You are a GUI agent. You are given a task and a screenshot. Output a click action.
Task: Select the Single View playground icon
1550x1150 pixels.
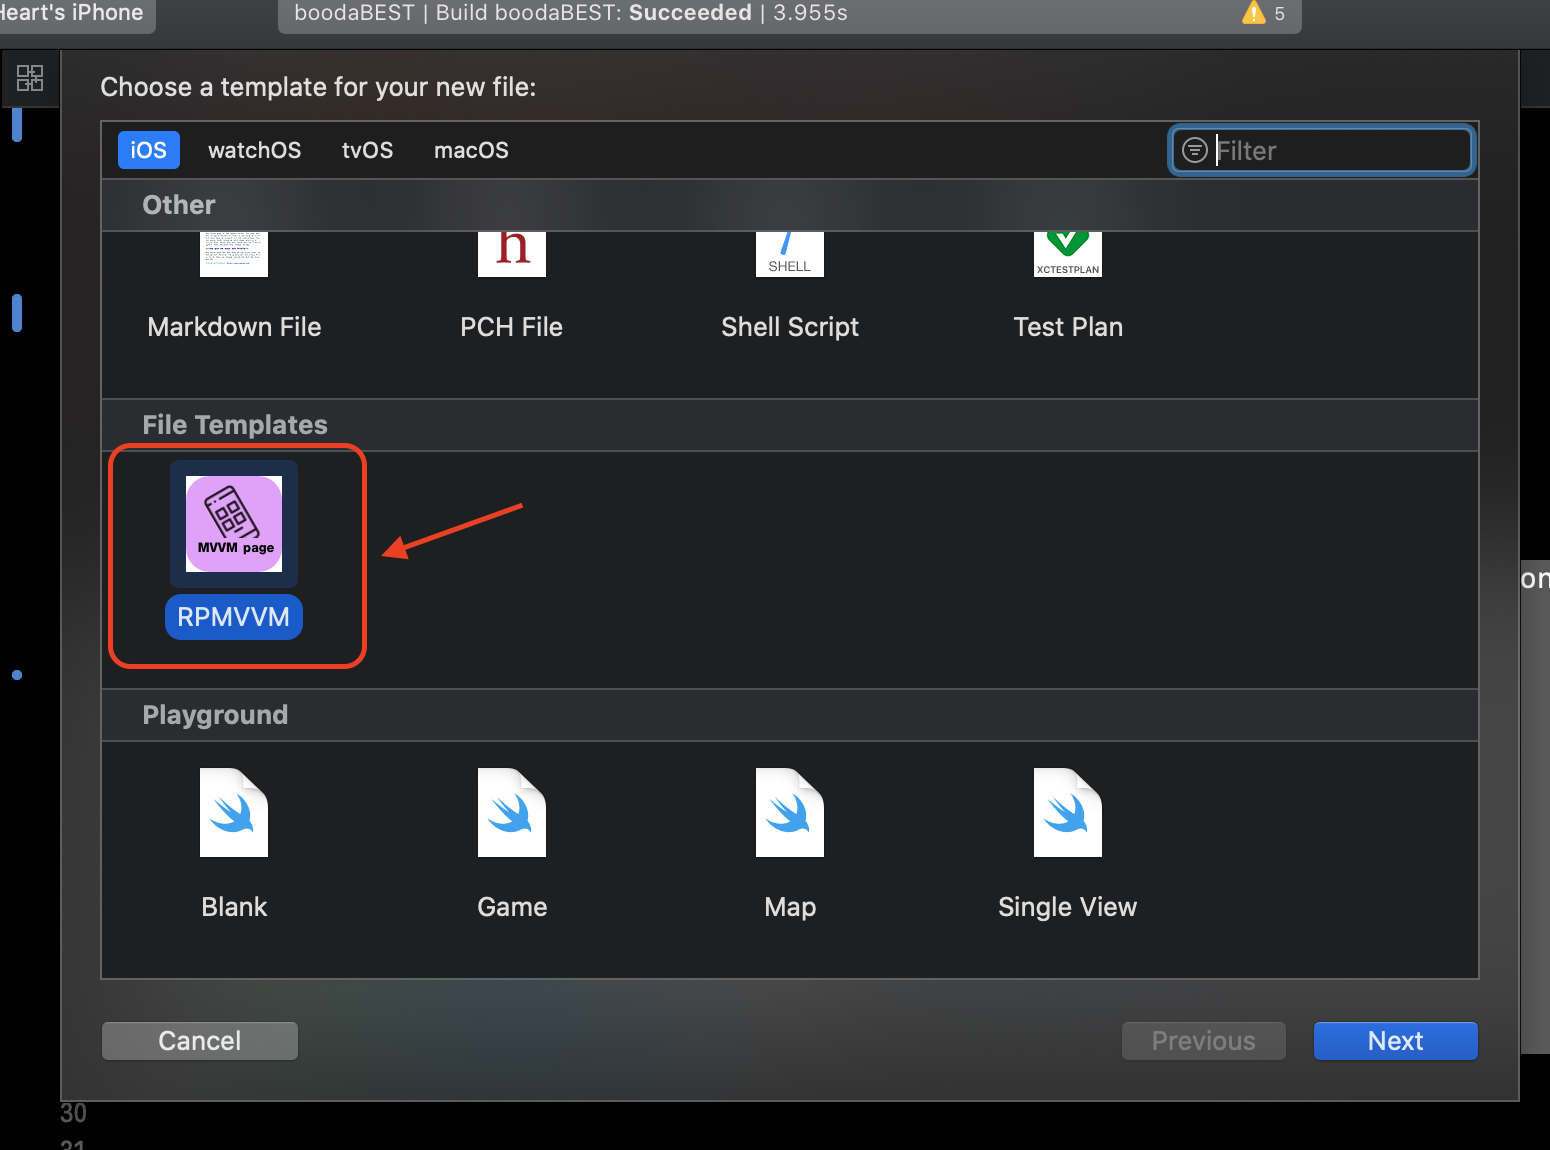(x=1068, y=812)
